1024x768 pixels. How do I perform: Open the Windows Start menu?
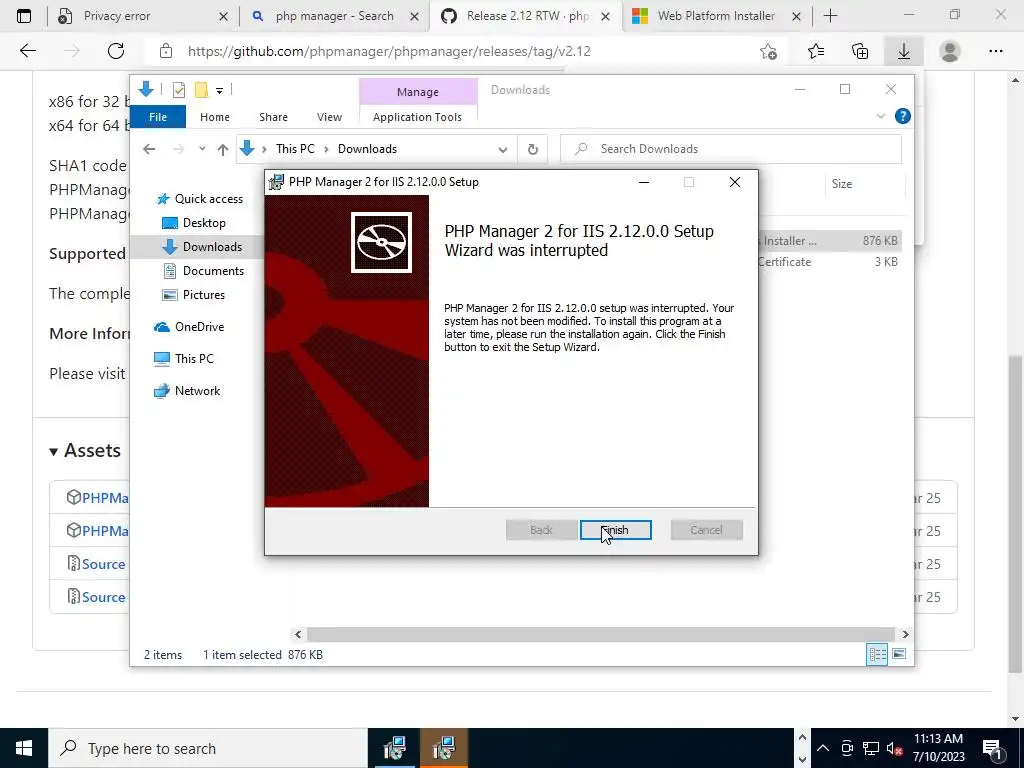pyautogui.click(x=24, y=748)
